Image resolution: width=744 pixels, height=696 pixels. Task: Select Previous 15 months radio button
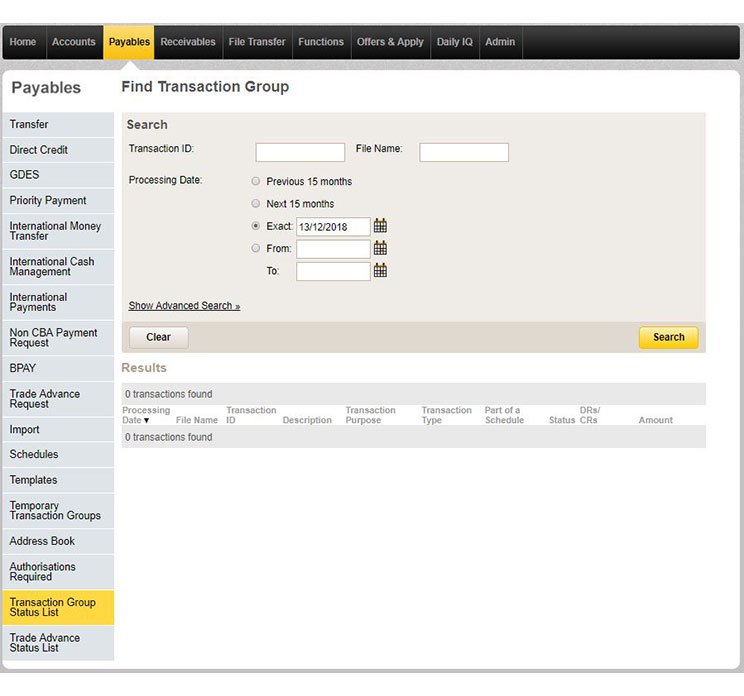(256, 181)
